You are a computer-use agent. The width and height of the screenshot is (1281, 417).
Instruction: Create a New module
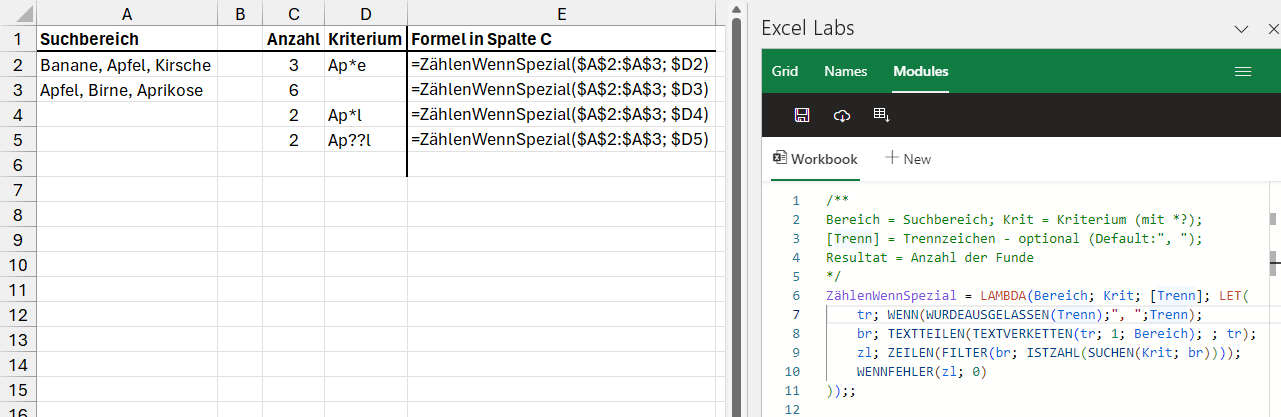click(x=908, y=159)
